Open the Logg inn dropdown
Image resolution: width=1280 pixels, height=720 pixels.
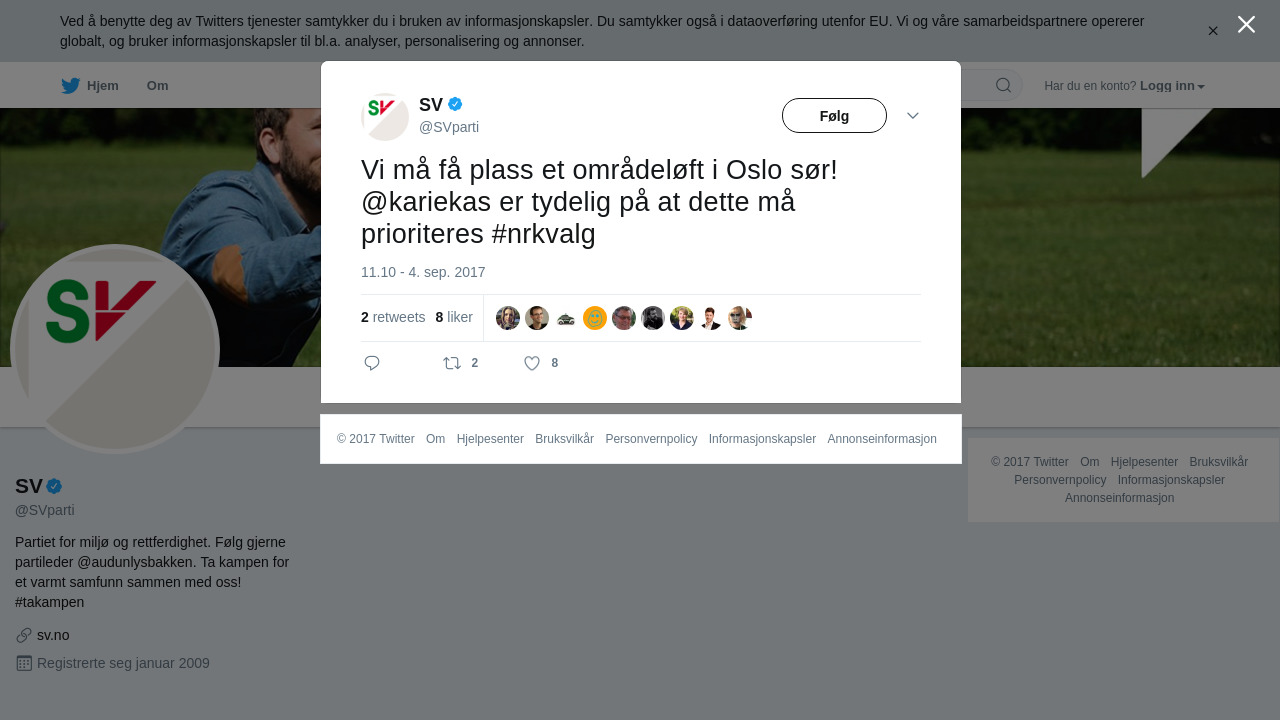[1172, 86]
